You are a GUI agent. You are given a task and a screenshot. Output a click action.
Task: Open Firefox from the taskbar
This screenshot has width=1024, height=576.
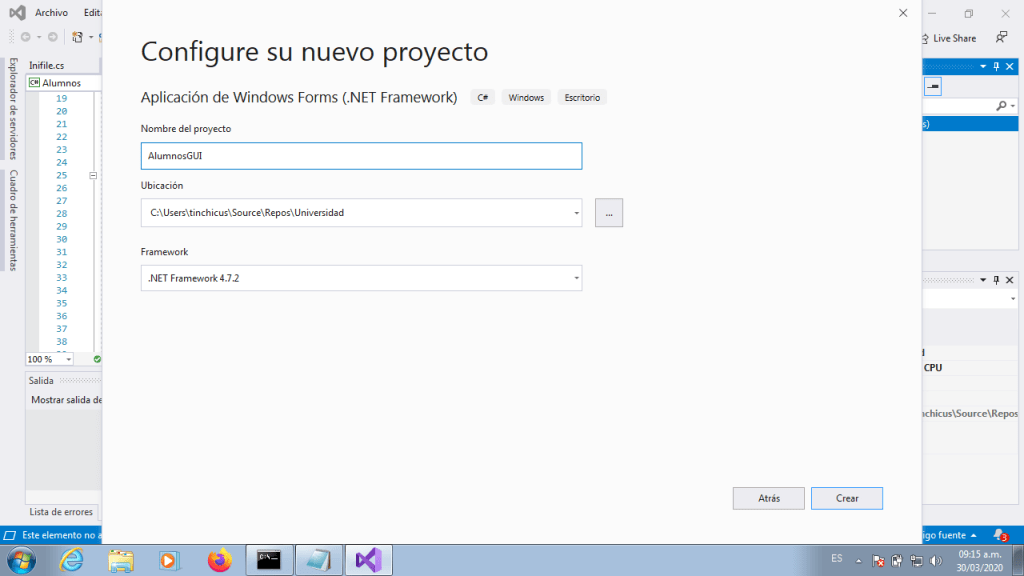[x=219, y=560]
